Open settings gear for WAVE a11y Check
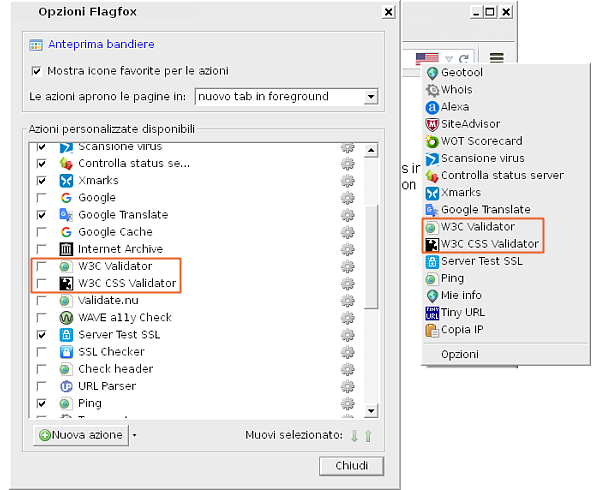Viewport: 600px width, 490px height. [x=347, y=317]
